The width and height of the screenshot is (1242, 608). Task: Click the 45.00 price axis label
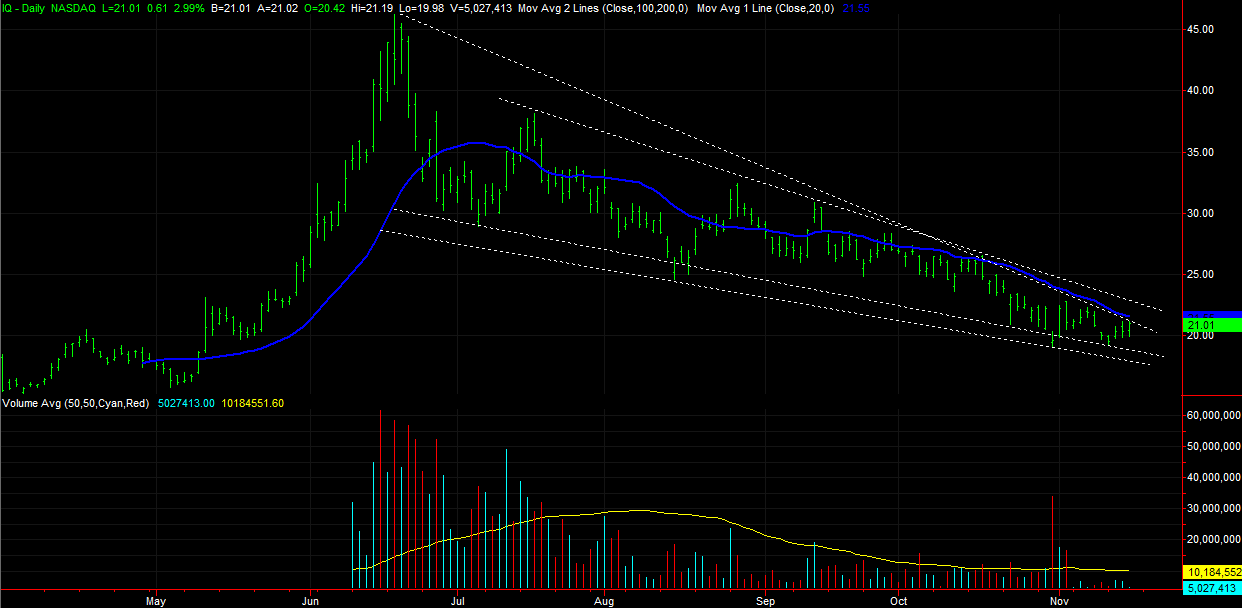1199,29
